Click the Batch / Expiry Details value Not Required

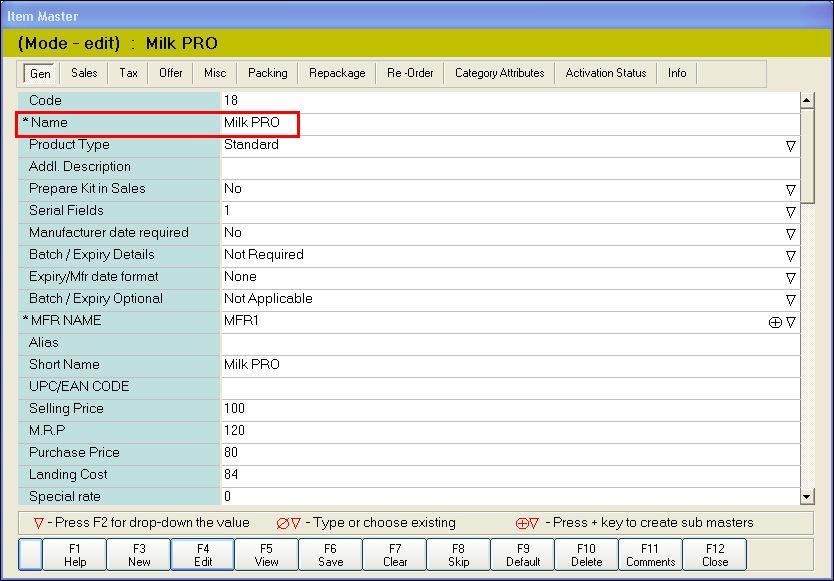pos(264,255)
